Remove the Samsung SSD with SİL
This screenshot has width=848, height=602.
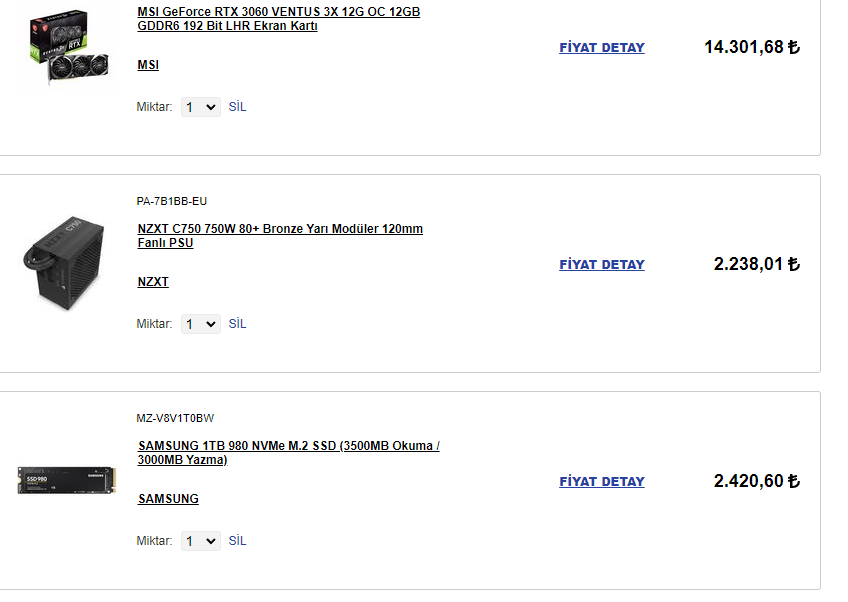237,541
